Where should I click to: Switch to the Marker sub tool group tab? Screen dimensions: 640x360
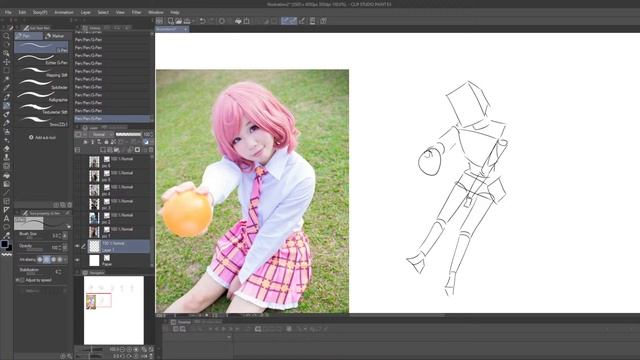click(x=56, y=36)
